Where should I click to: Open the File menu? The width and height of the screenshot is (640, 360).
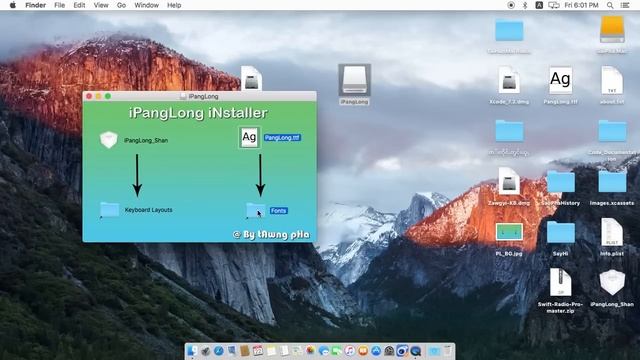(60, 5)
